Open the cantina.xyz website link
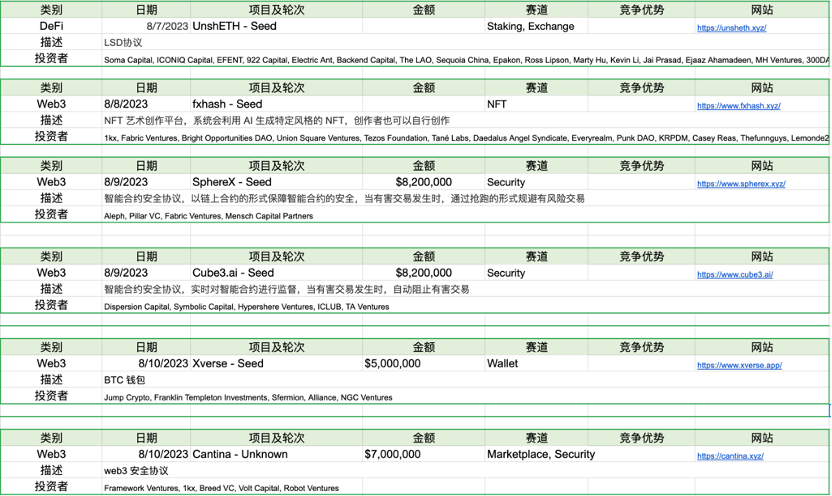832x496 pixels. 730,456
